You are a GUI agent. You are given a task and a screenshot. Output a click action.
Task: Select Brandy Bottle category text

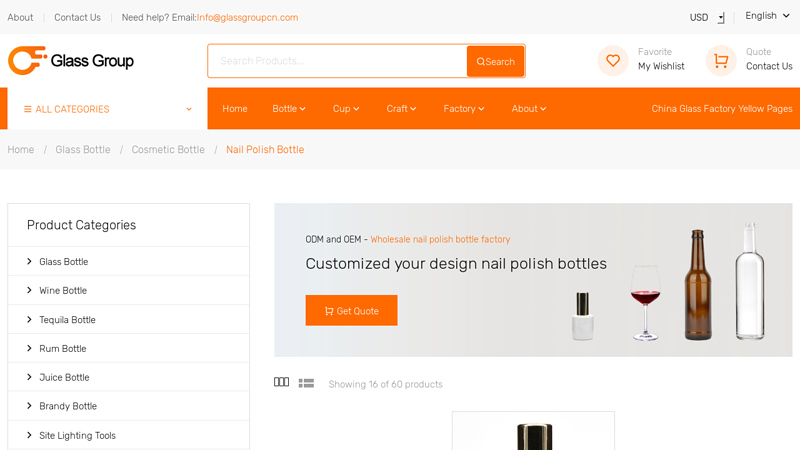pos(68,406)
